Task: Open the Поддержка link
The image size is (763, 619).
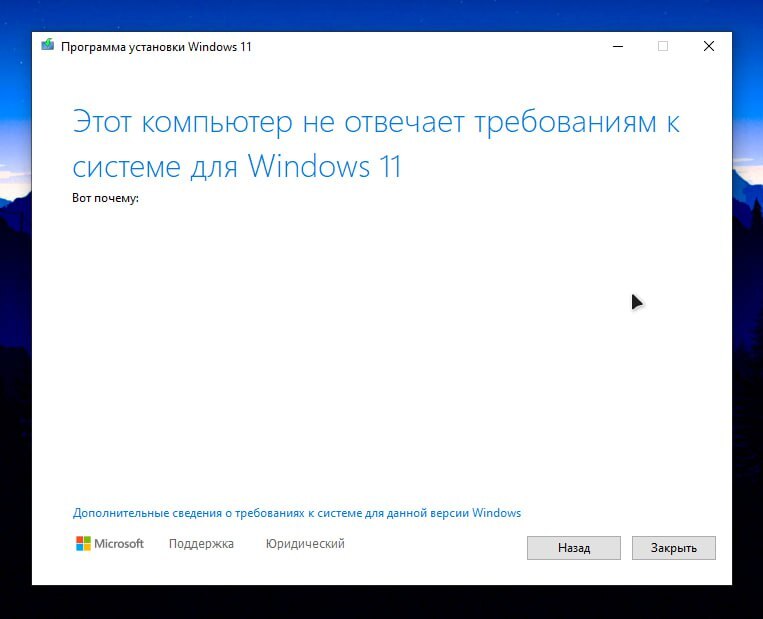Action: point(201,544)
